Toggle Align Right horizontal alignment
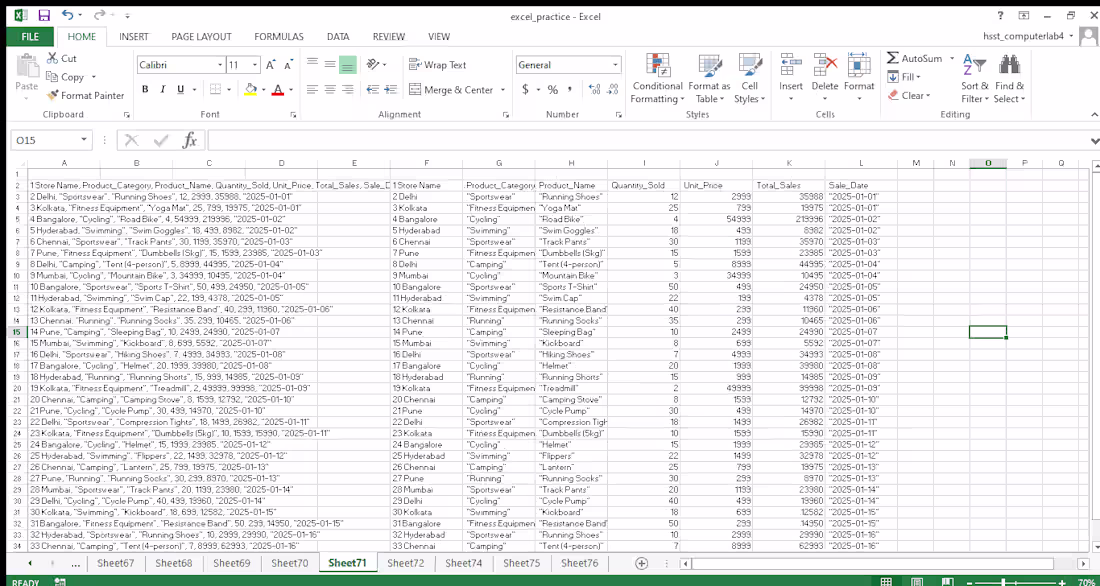 347,89
